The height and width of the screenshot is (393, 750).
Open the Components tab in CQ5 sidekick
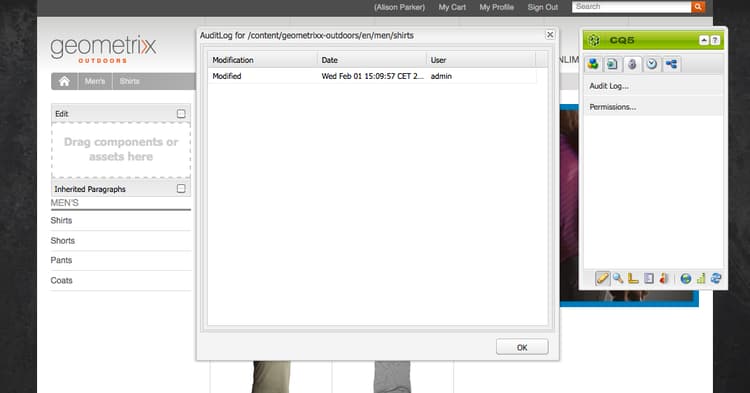pyautogui.click(x=593, y=64)
